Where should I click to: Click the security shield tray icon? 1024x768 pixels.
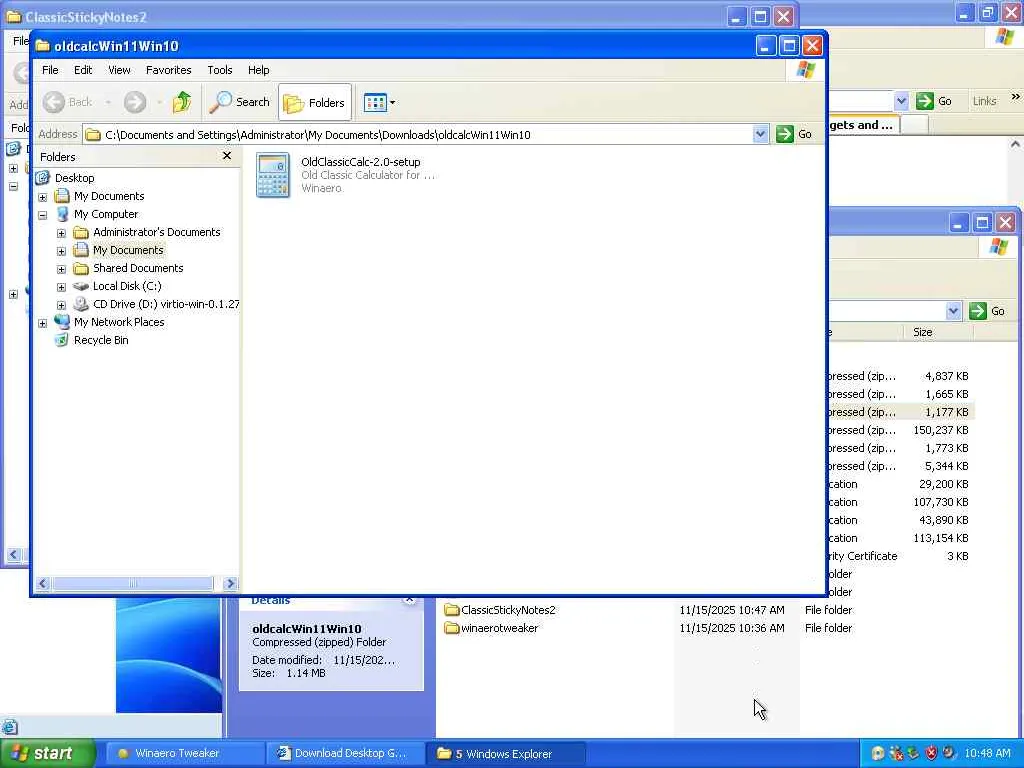click(931, 753)
